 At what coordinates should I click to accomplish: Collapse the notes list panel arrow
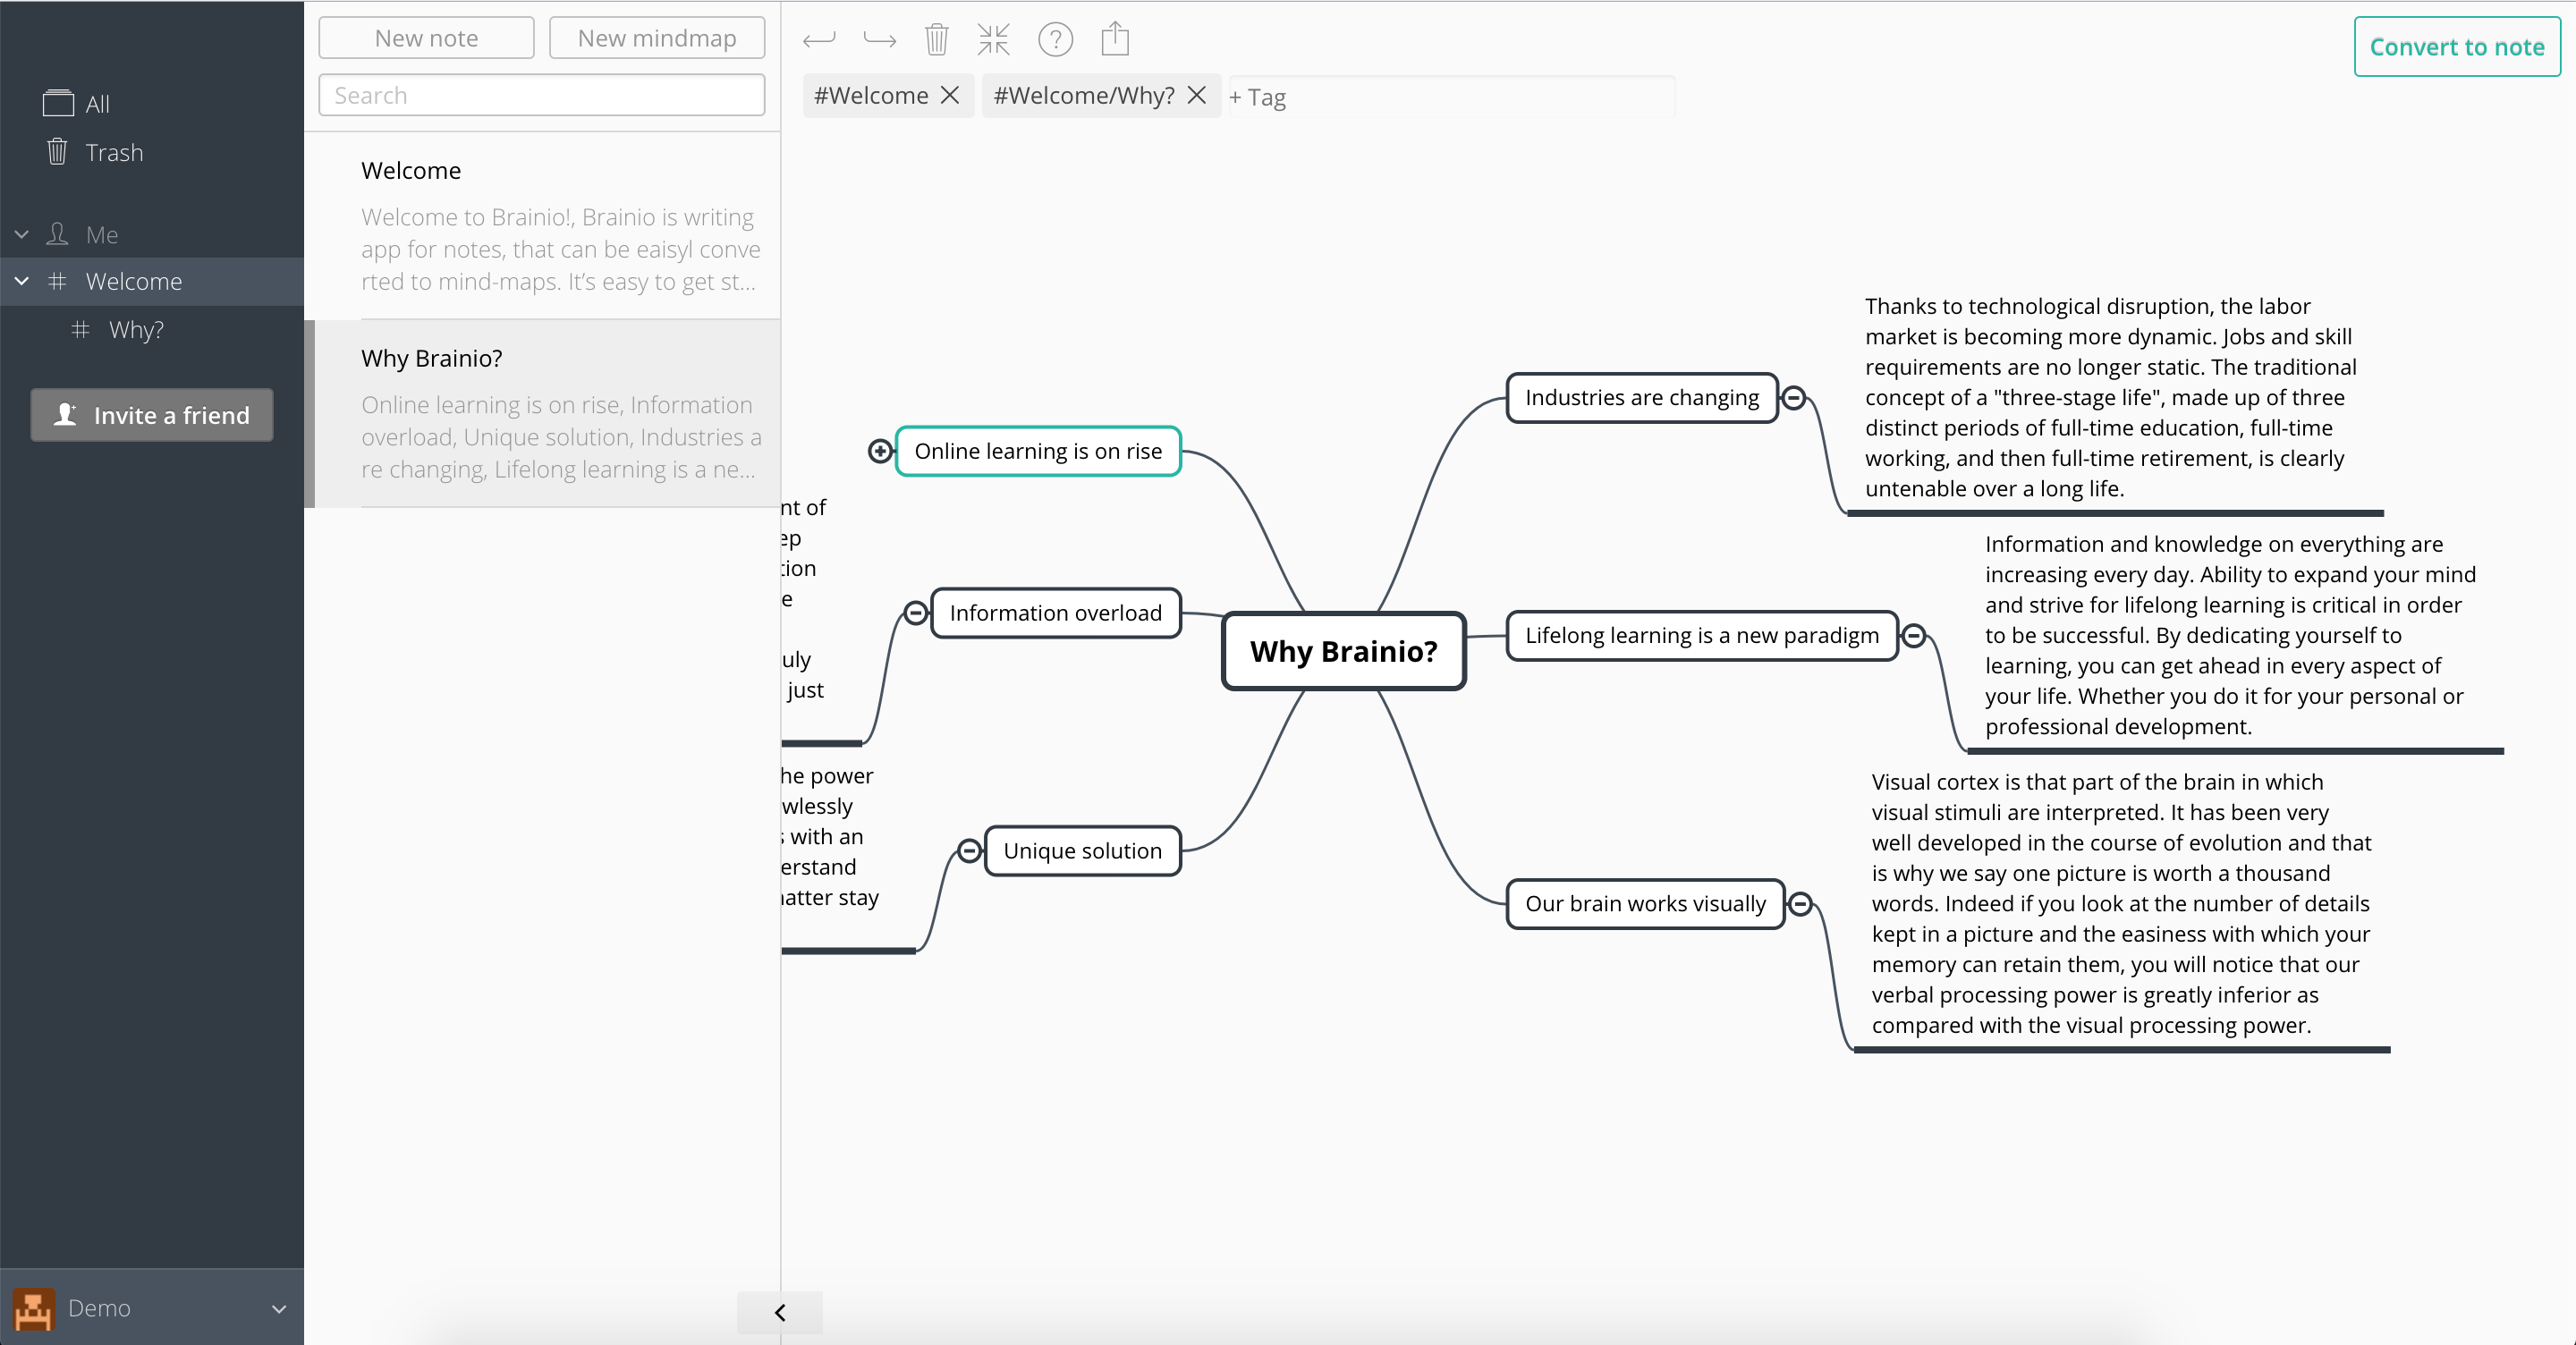(780, 1312)
